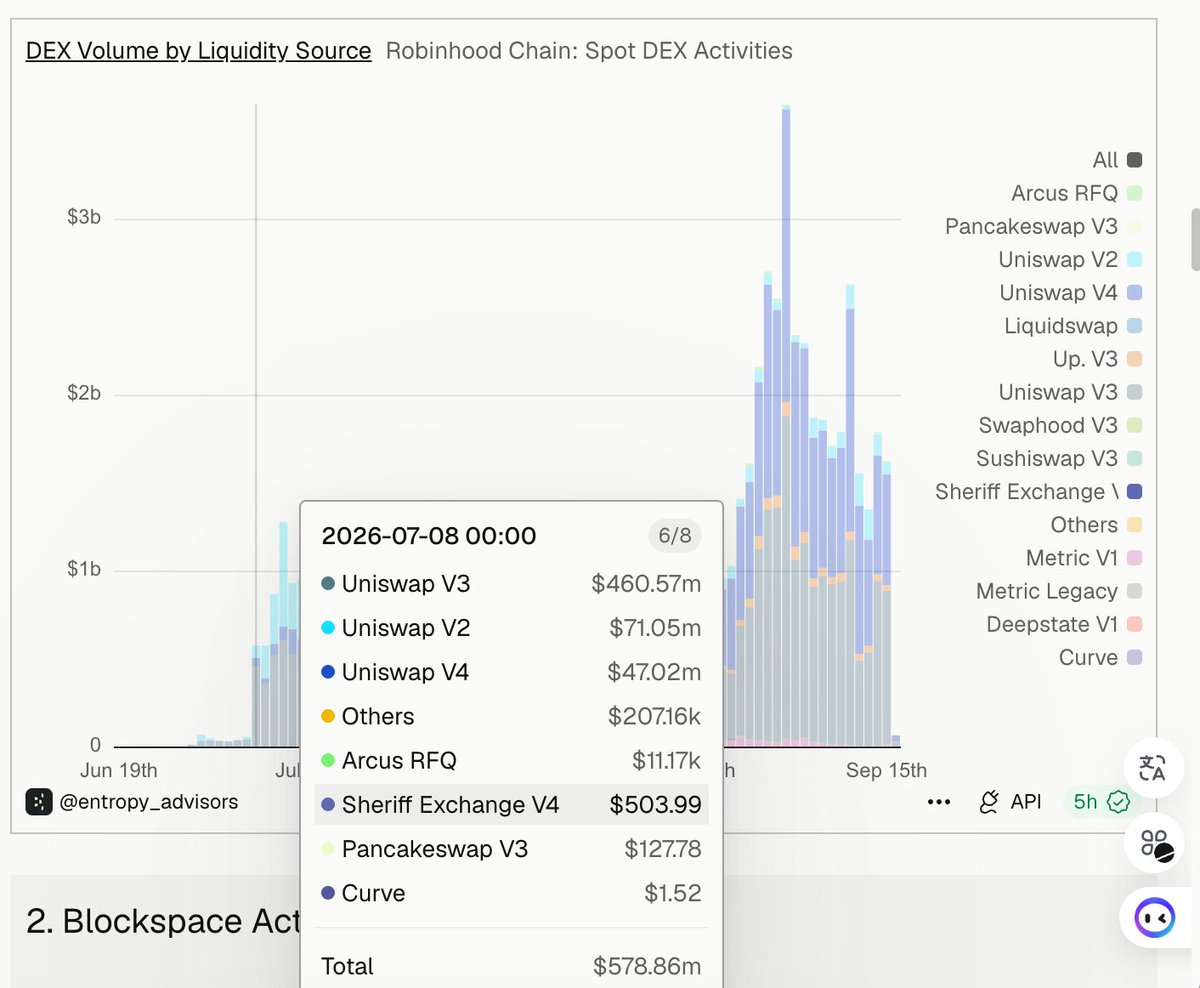The width and height of the screenshot is (1200, 988).
Task: Toggle Pancakeswap V3 in chart legend
Action: pyautogui.click(x=1043, y=226)
